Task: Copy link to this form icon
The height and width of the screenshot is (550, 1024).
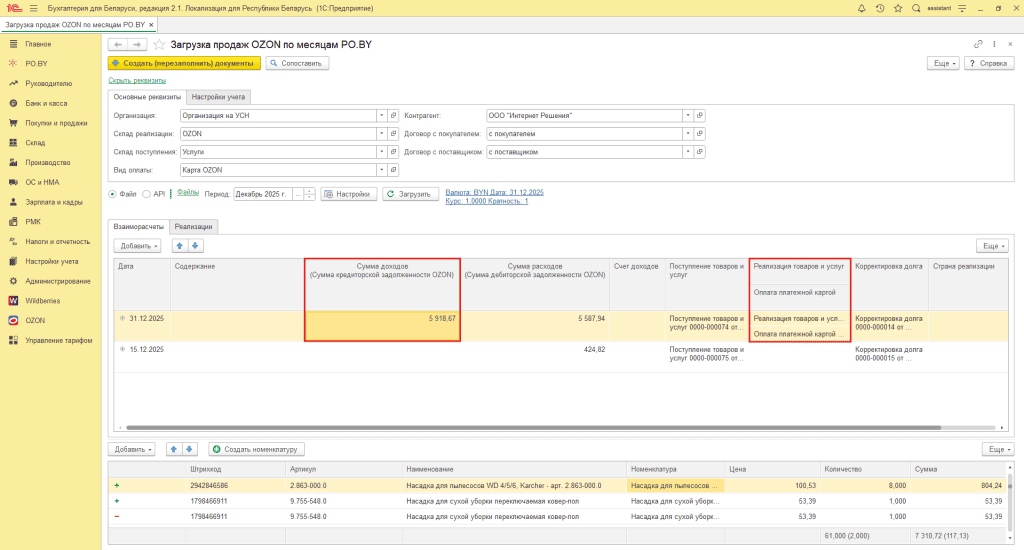Action: [x=978, y=44]
